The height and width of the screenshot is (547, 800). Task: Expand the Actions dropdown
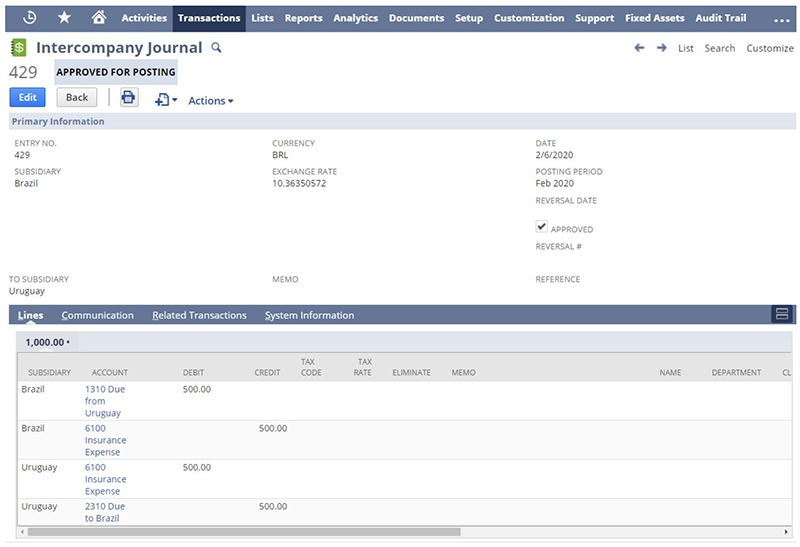click(210, 100)
